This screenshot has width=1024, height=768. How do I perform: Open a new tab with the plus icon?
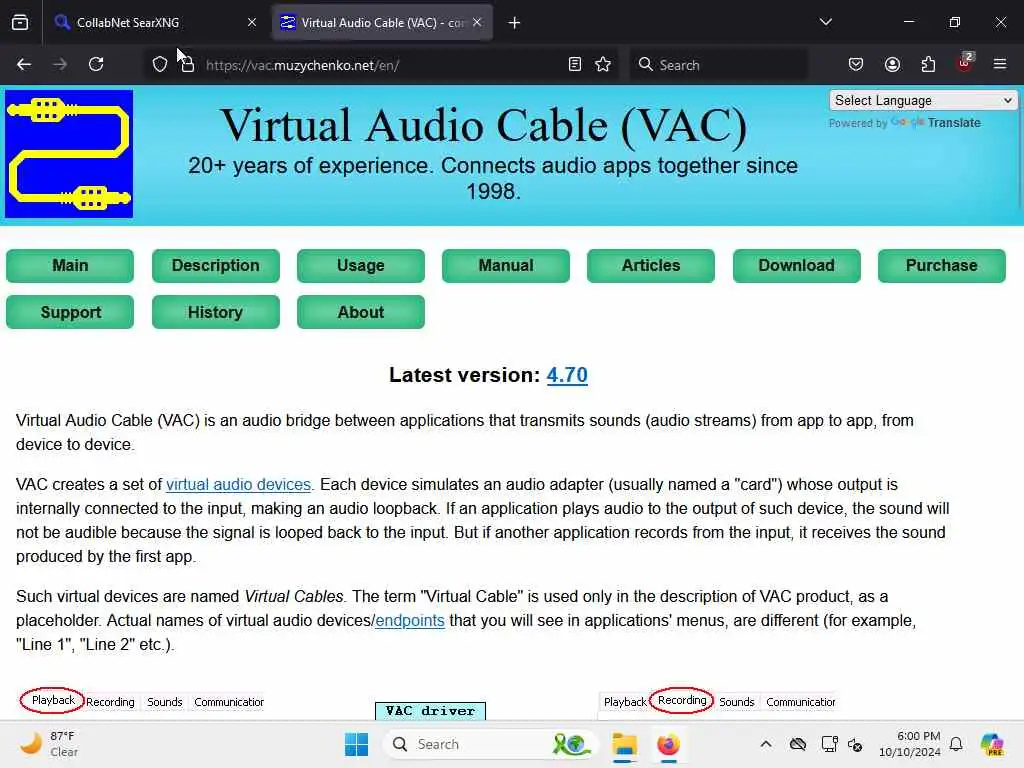coord(515,23)
